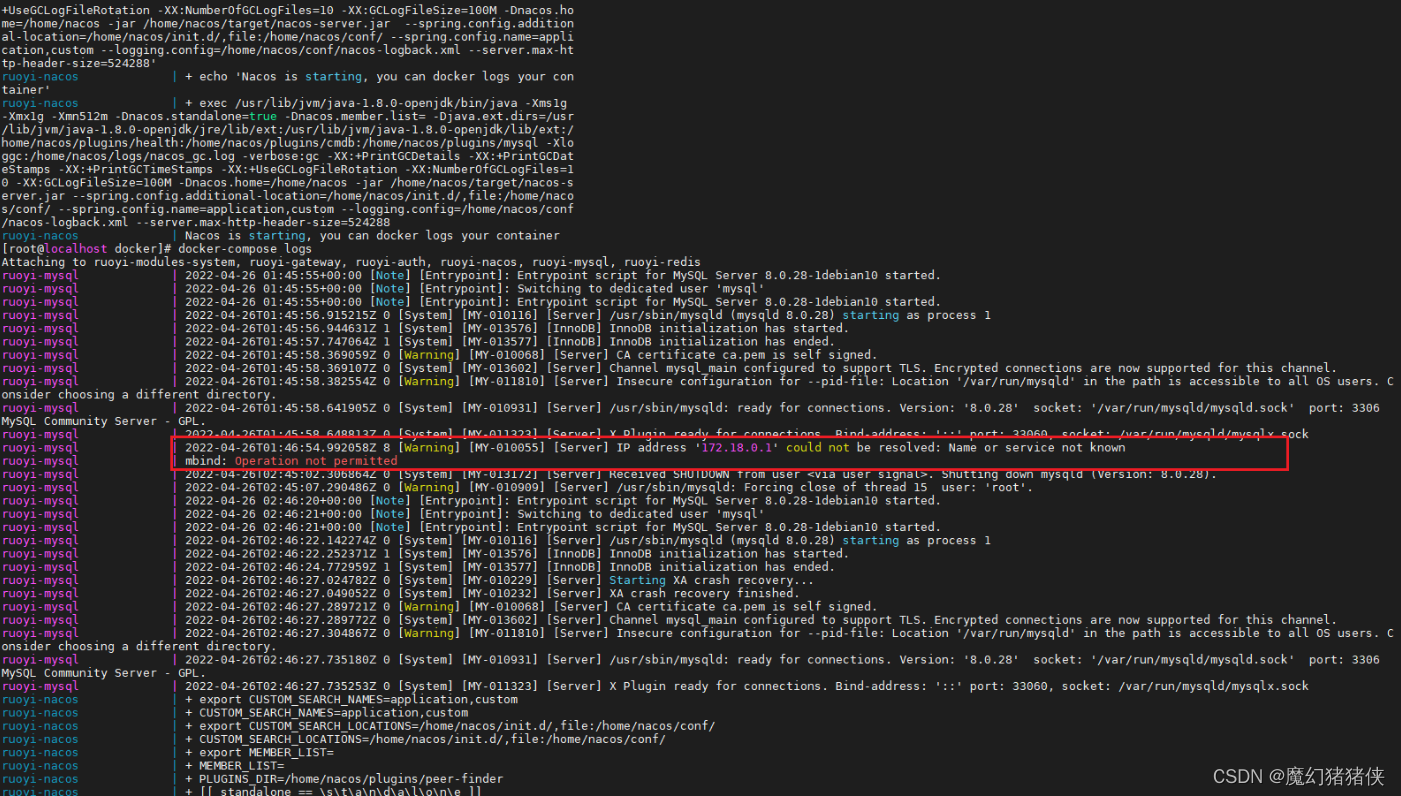The width and height of the screenshot is (1401, 796).
Task: Select 'ruoyi-redis' in the Attaching line
Action: click(664, 262)
